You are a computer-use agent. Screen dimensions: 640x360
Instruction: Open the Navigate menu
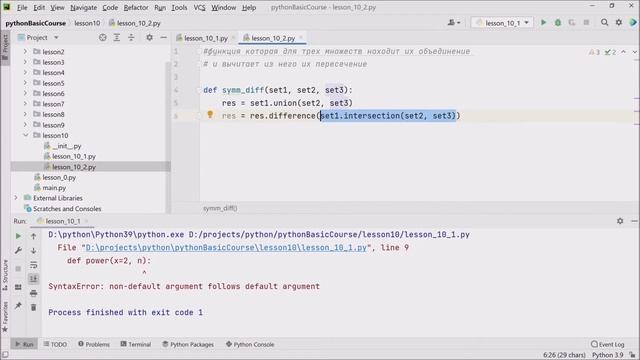pyautogui.click(x=83, y=7)
